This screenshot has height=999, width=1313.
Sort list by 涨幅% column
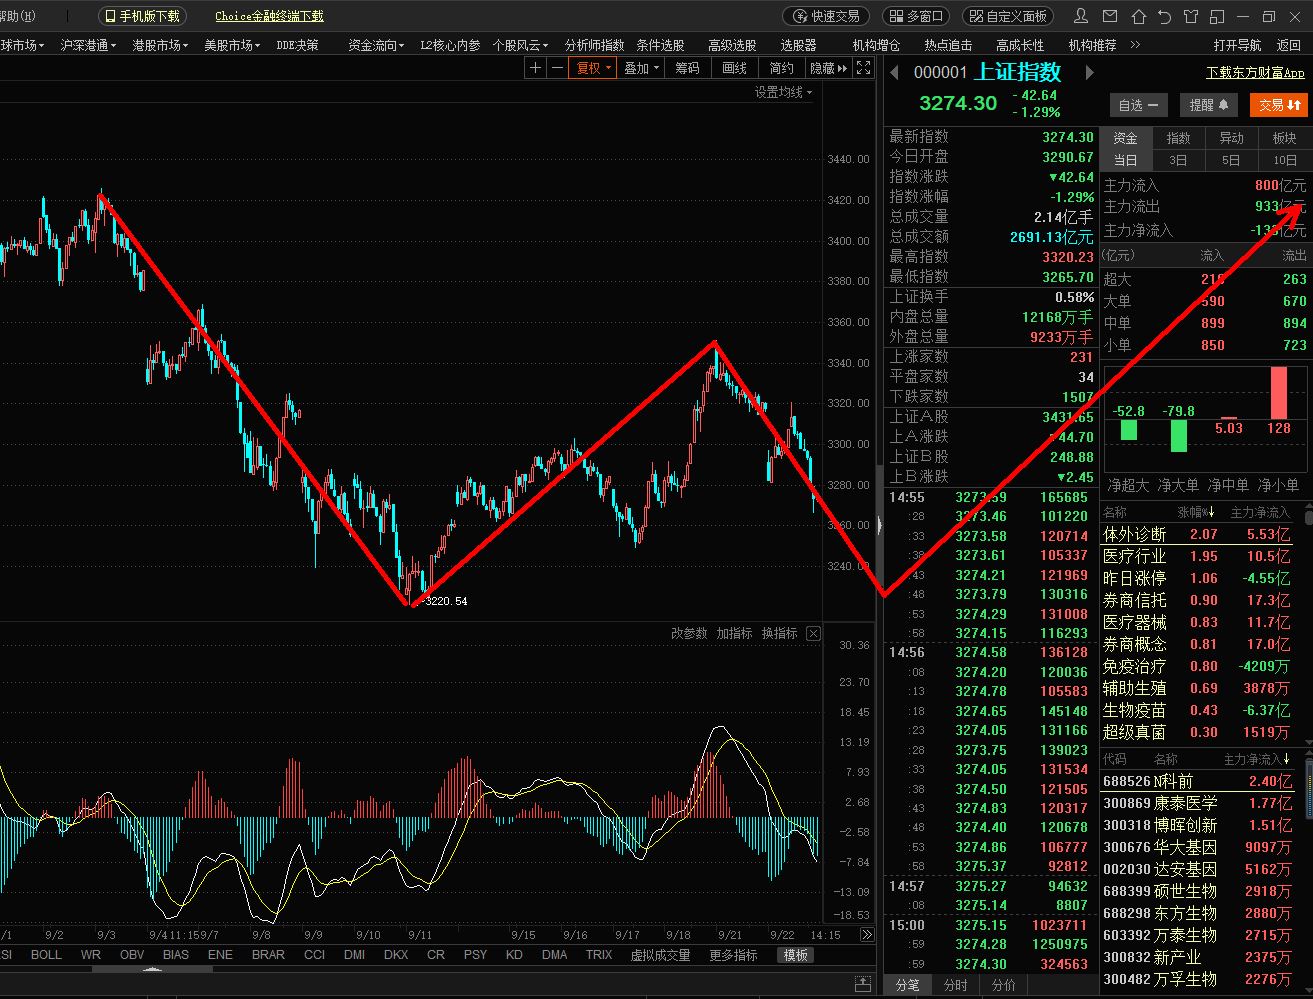click(1195, 512)
